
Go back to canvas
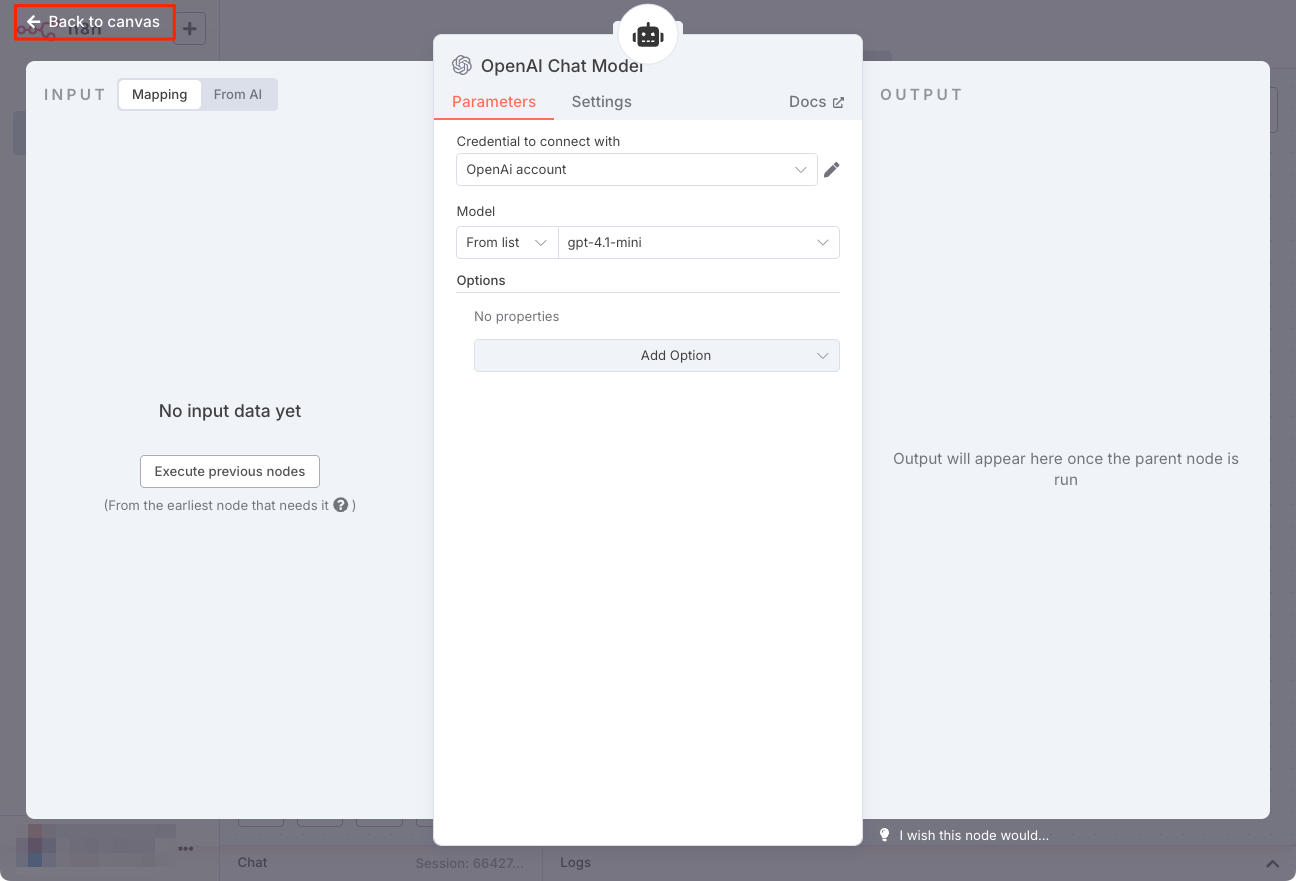94,22
